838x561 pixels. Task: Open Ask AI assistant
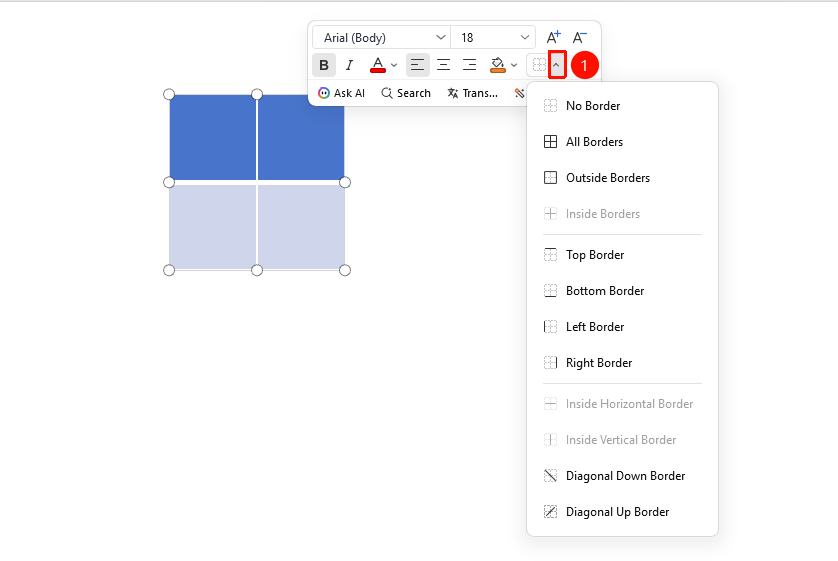pyautogui.click(x=341, y=93)
